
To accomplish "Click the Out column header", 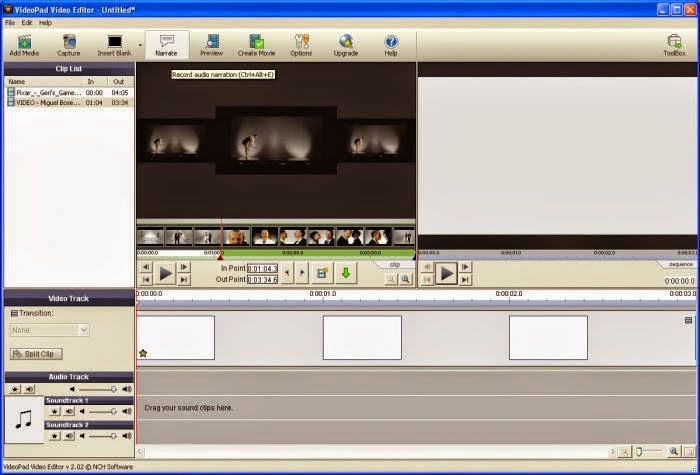I will 120,82.
